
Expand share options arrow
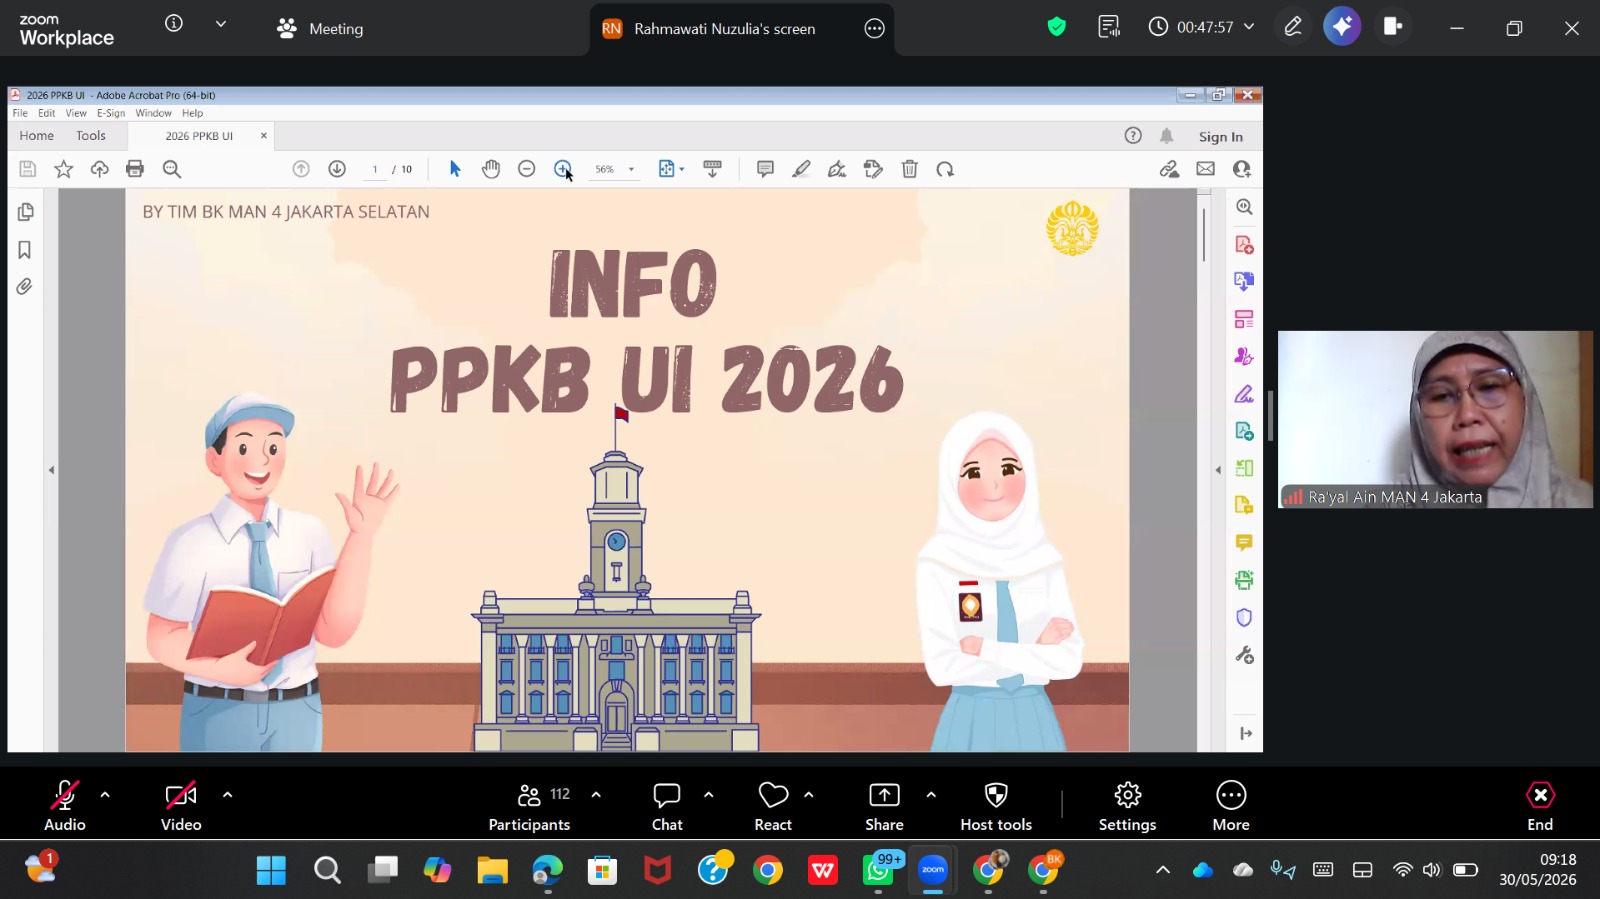click(x=931, y=795)
